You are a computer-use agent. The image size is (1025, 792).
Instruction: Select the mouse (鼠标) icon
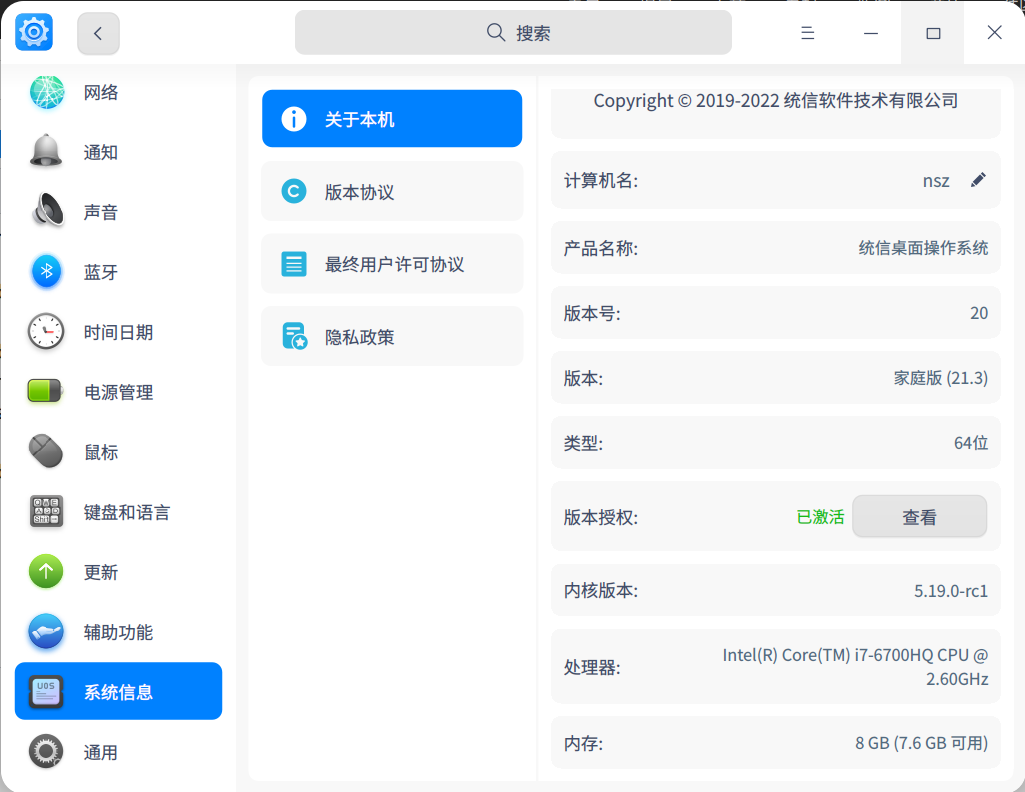click(46, 452)
